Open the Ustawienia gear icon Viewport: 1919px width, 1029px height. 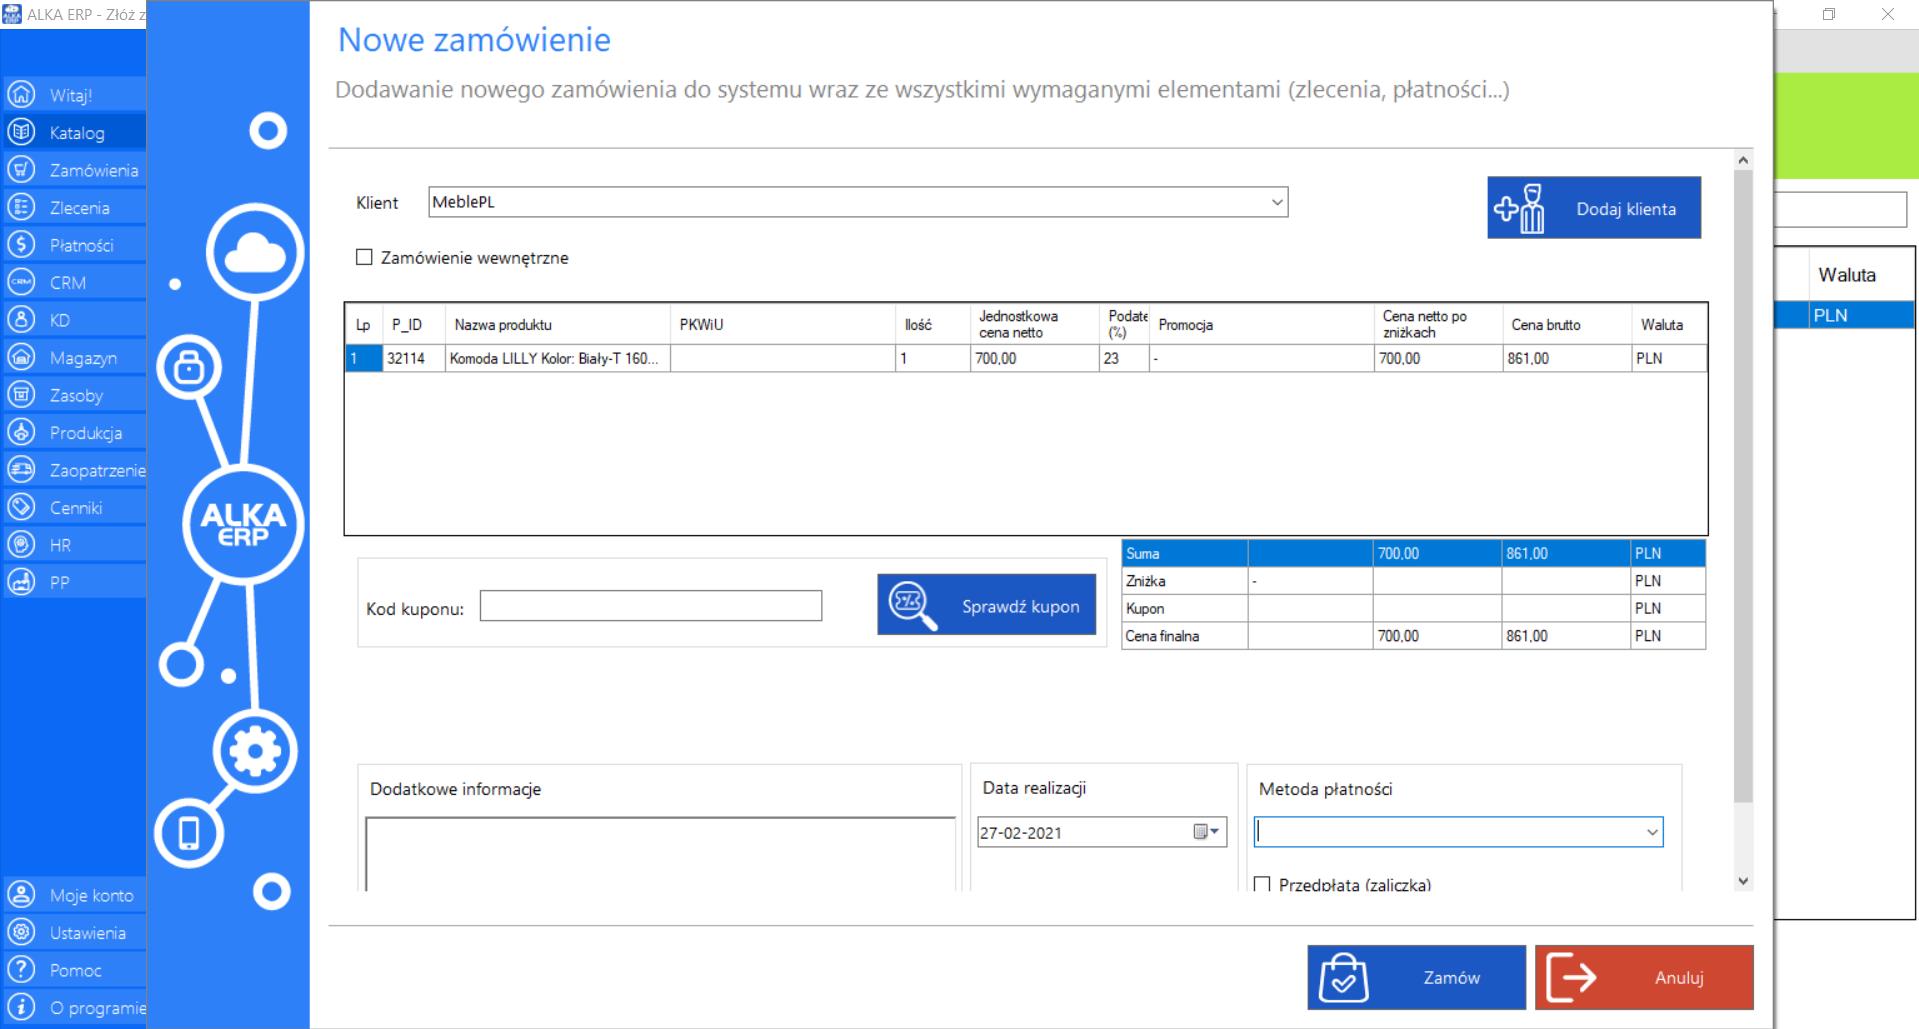pos(21,932)
